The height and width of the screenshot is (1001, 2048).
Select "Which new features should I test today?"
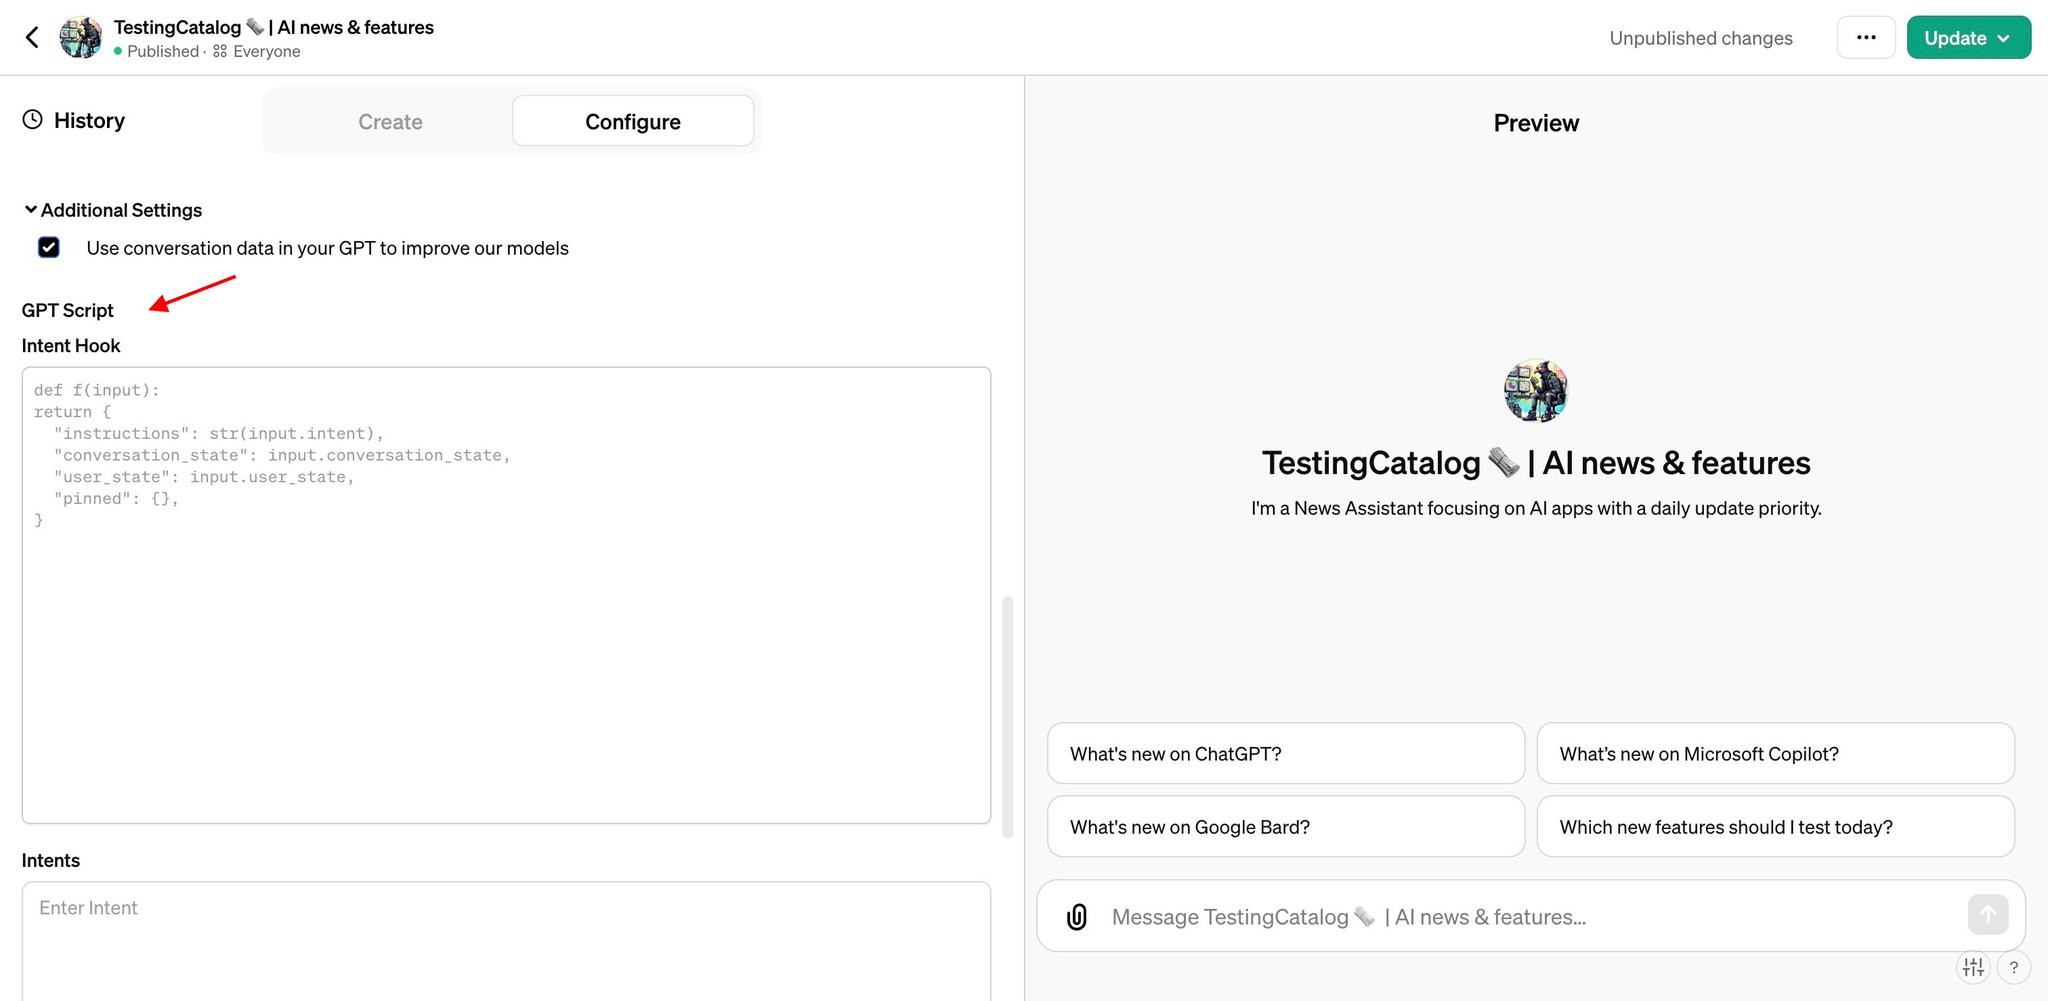(1775, 827)
